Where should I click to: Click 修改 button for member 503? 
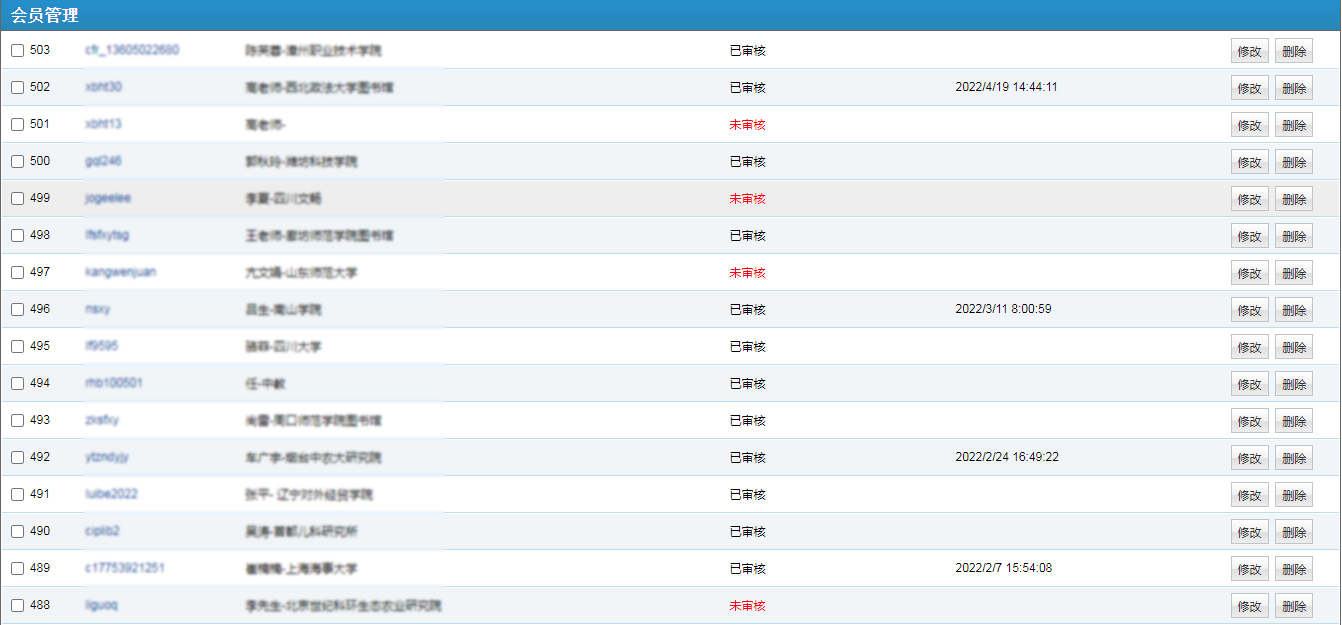1249,52
